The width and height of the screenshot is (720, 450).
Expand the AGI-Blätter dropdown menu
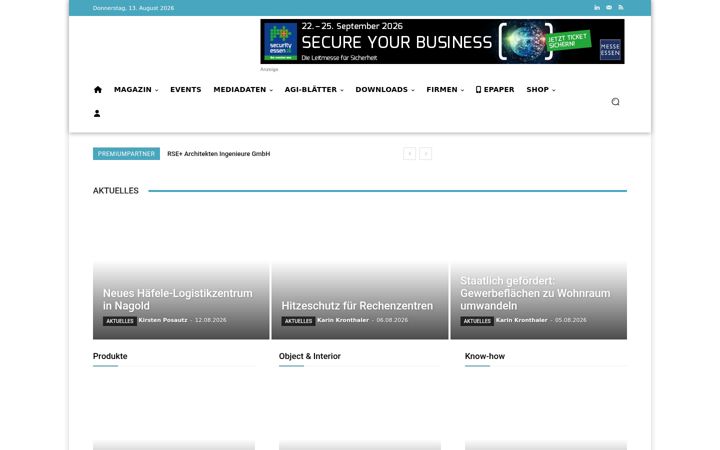point(314,90)
